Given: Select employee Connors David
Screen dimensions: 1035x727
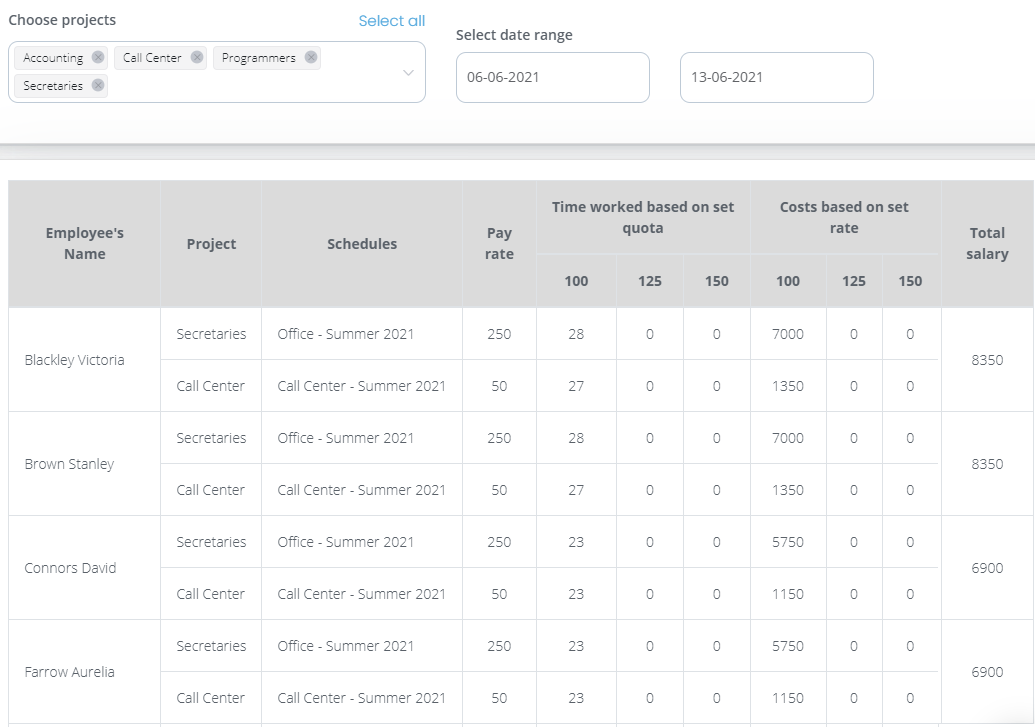Looking at the screenshot, I should tap(70, 568).
